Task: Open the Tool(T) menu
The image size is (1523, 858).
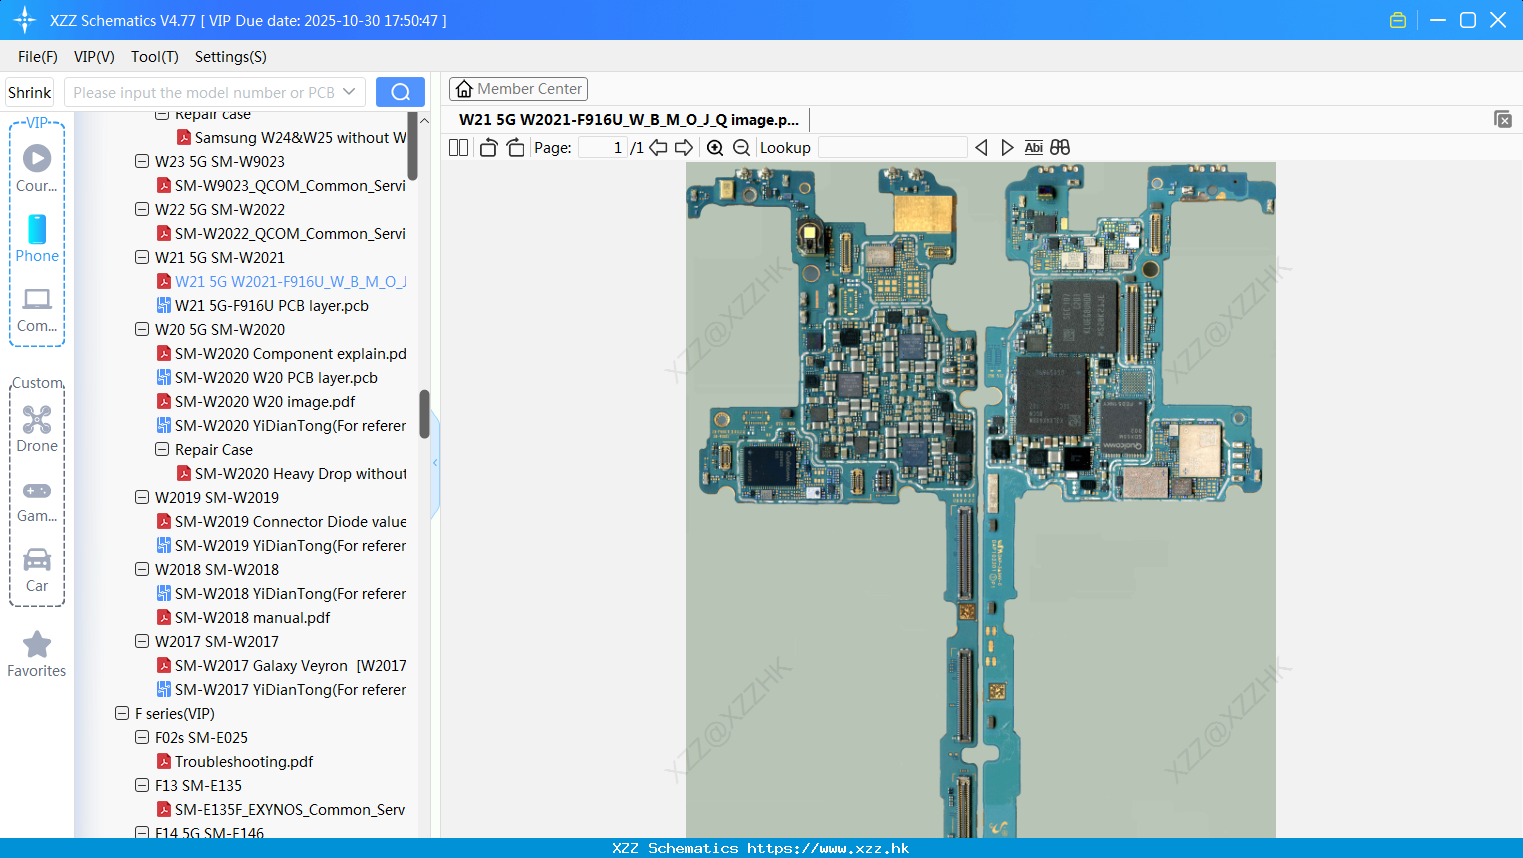Action: click(x=155, y=57)
